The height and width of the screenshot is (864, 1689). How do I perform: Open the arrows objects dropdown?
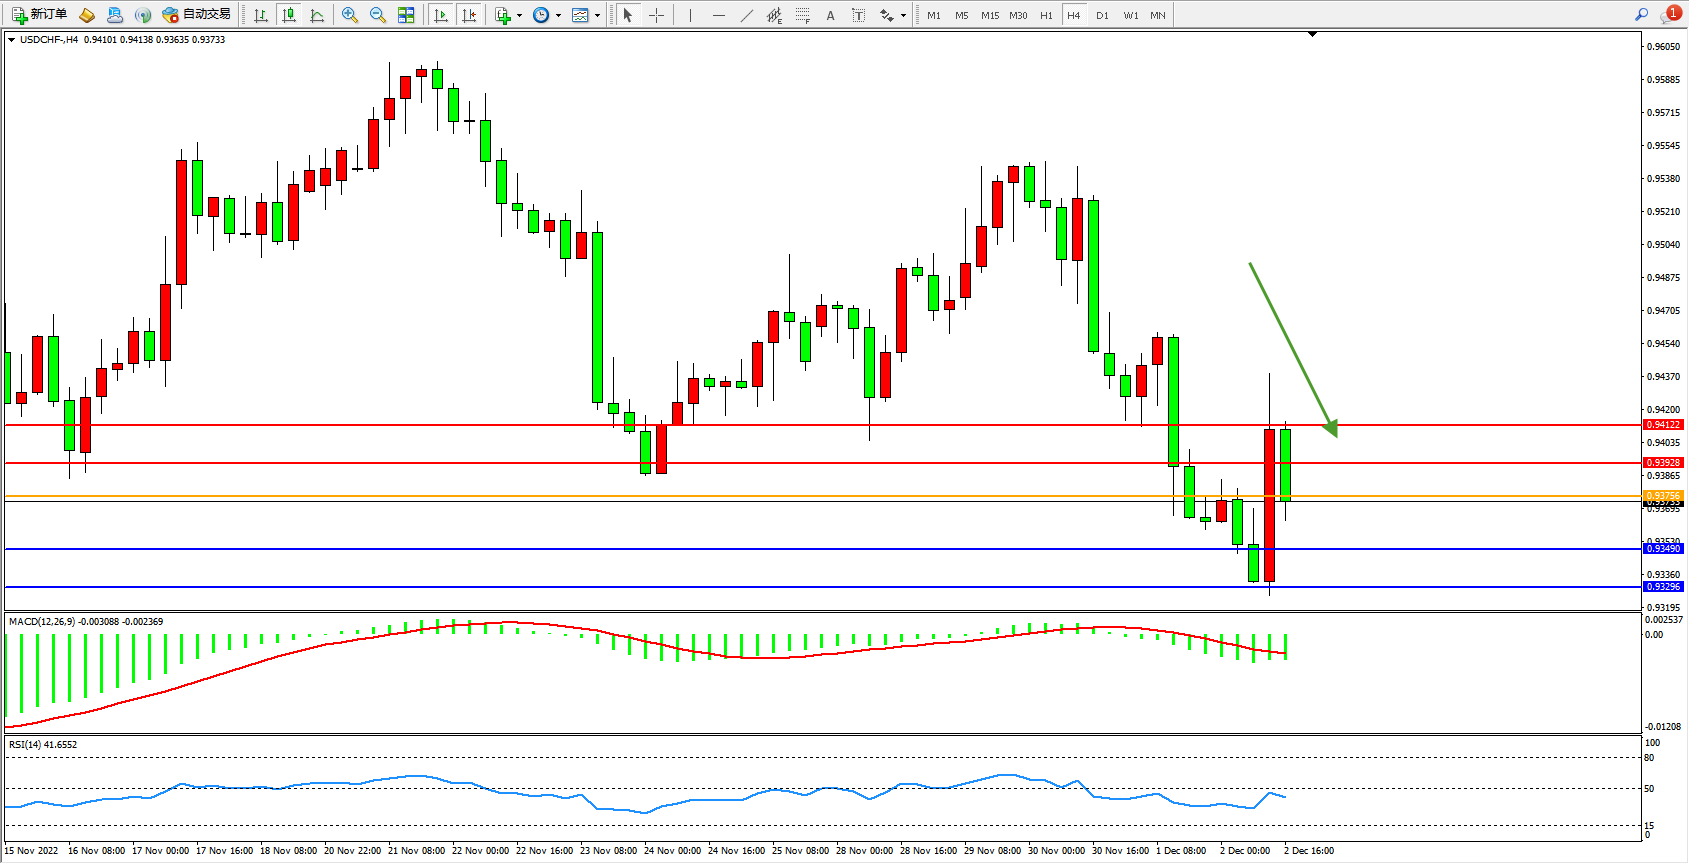(903, 15)
